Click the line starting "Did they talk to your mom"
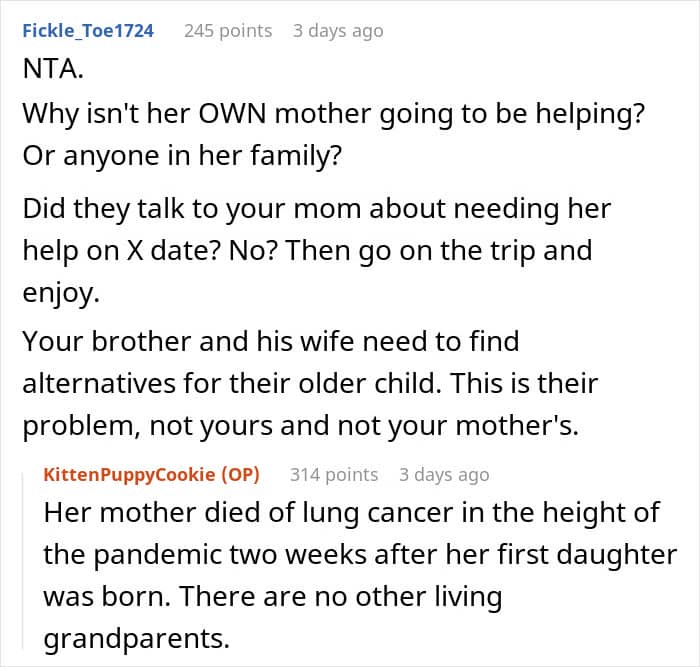This screenshot has height=667, width=700. click(316, 210)
